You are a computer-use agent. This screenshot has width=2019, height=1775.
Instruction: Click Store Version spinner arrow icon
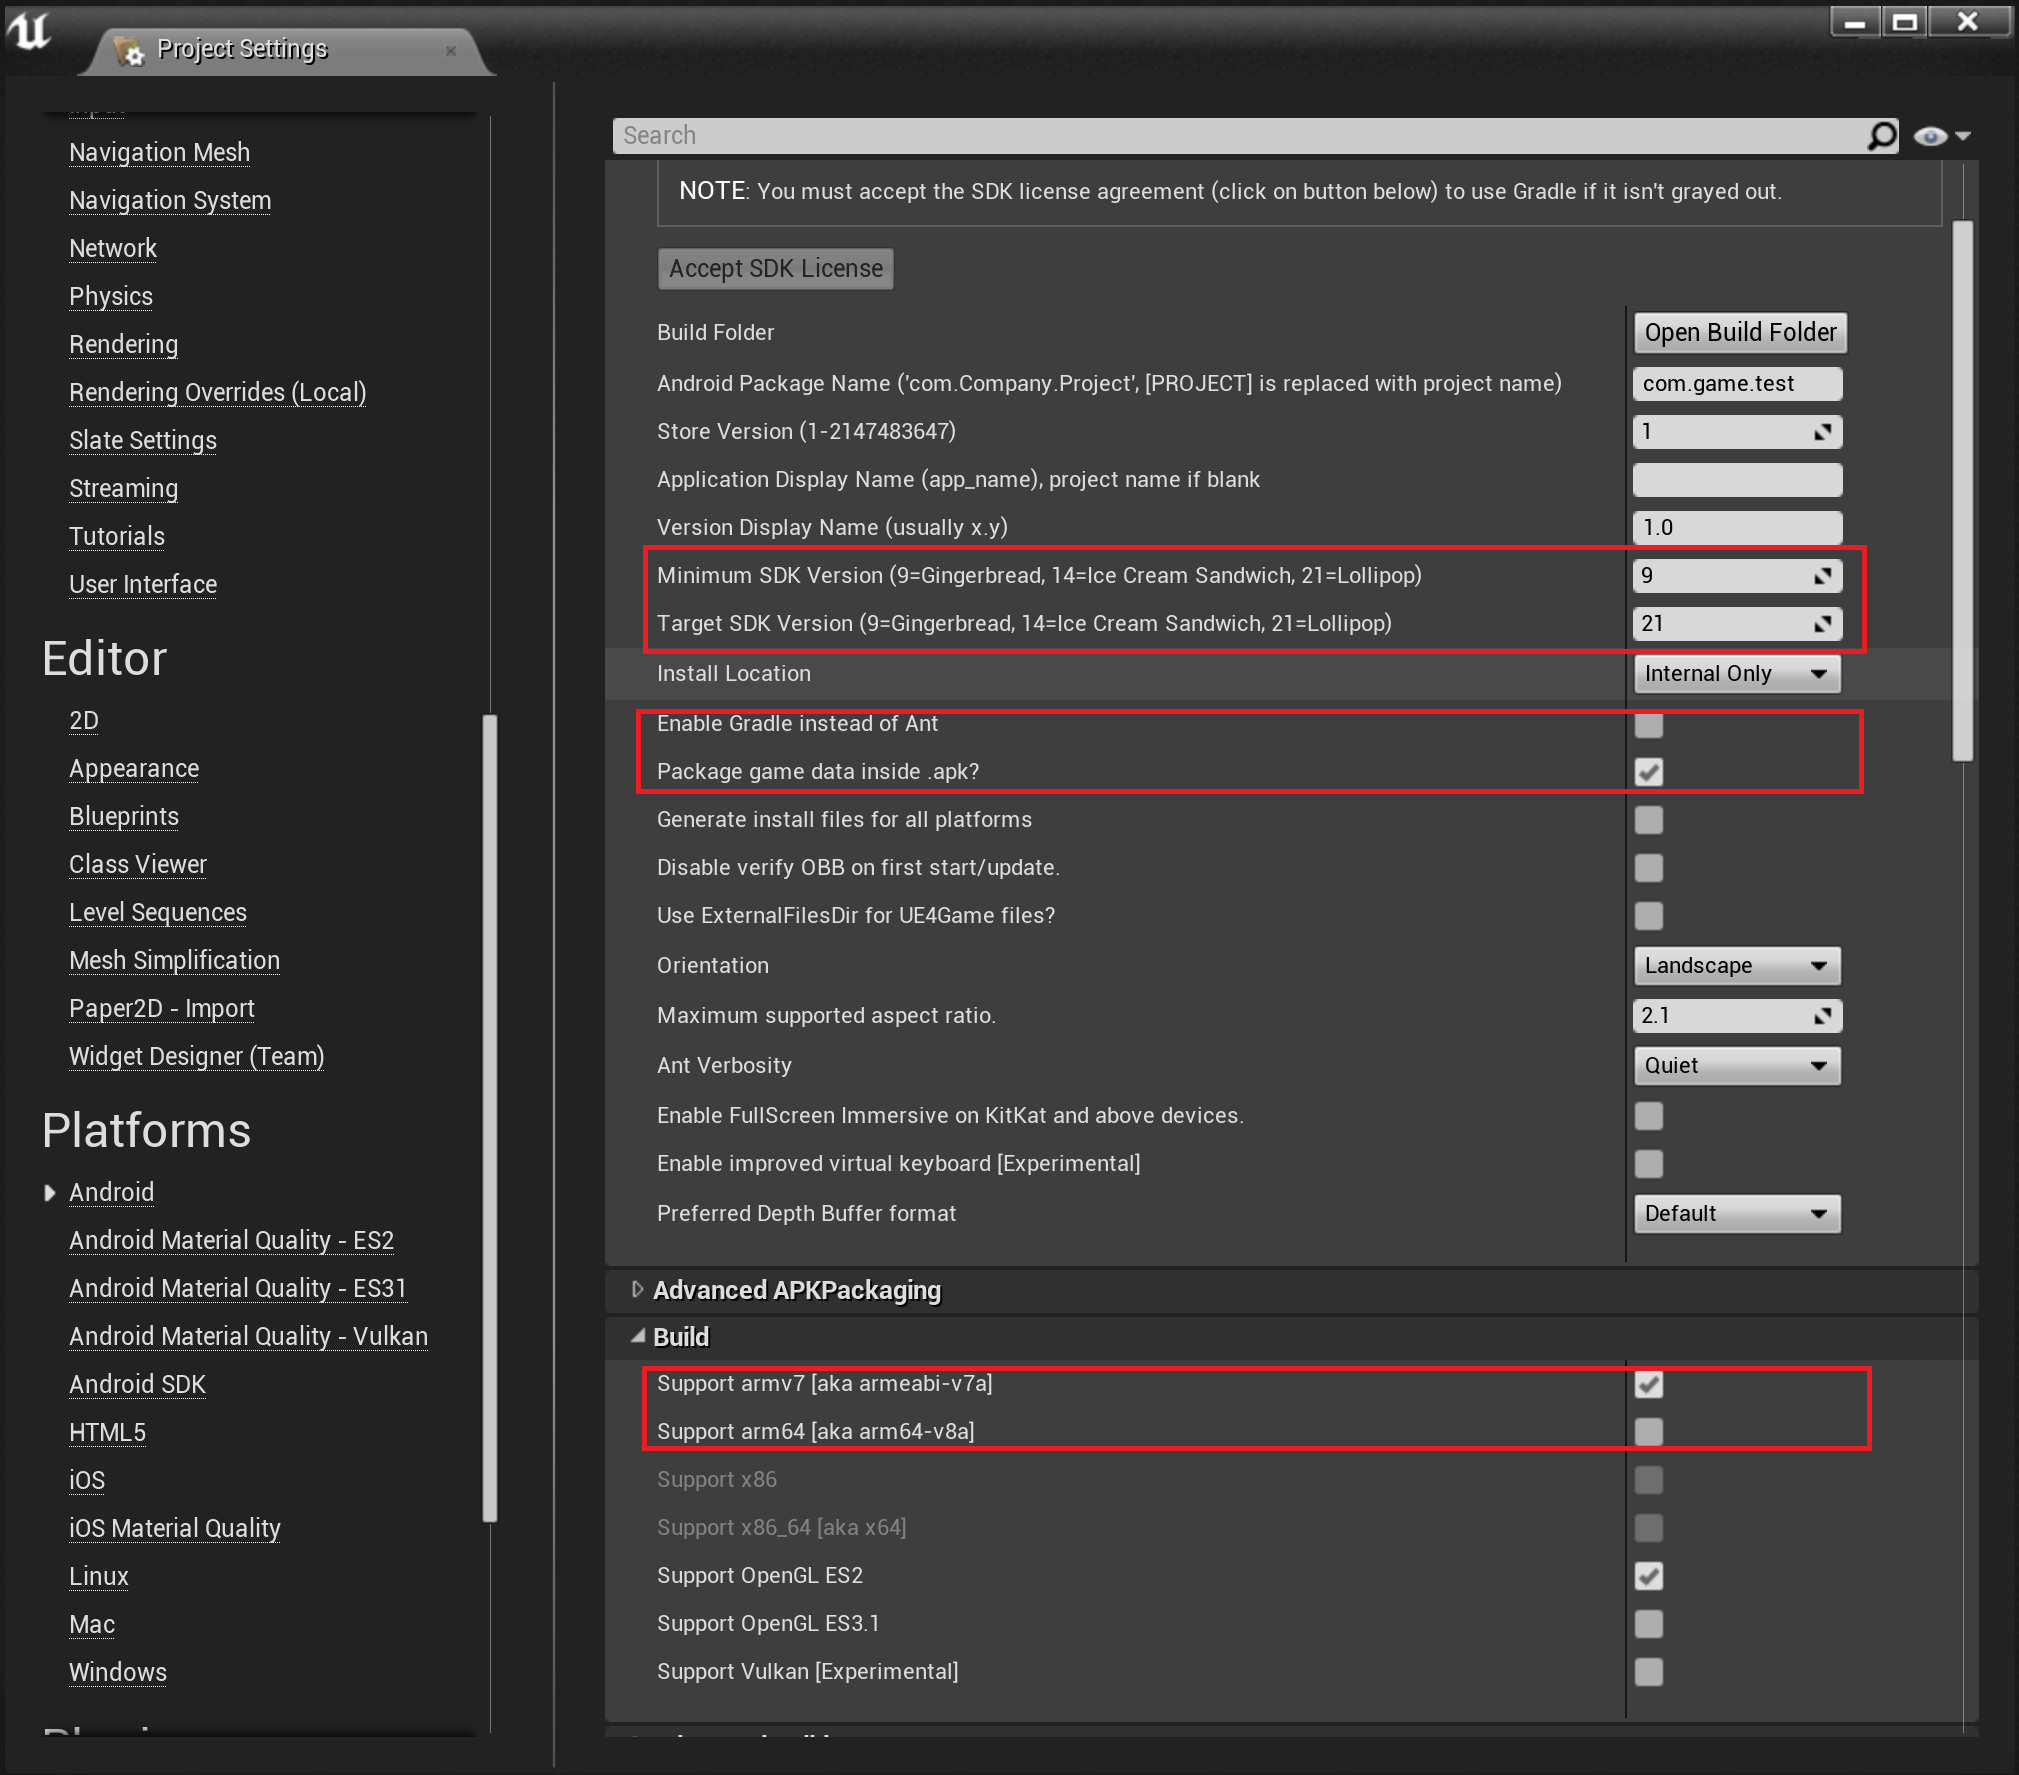point(1822,432)
